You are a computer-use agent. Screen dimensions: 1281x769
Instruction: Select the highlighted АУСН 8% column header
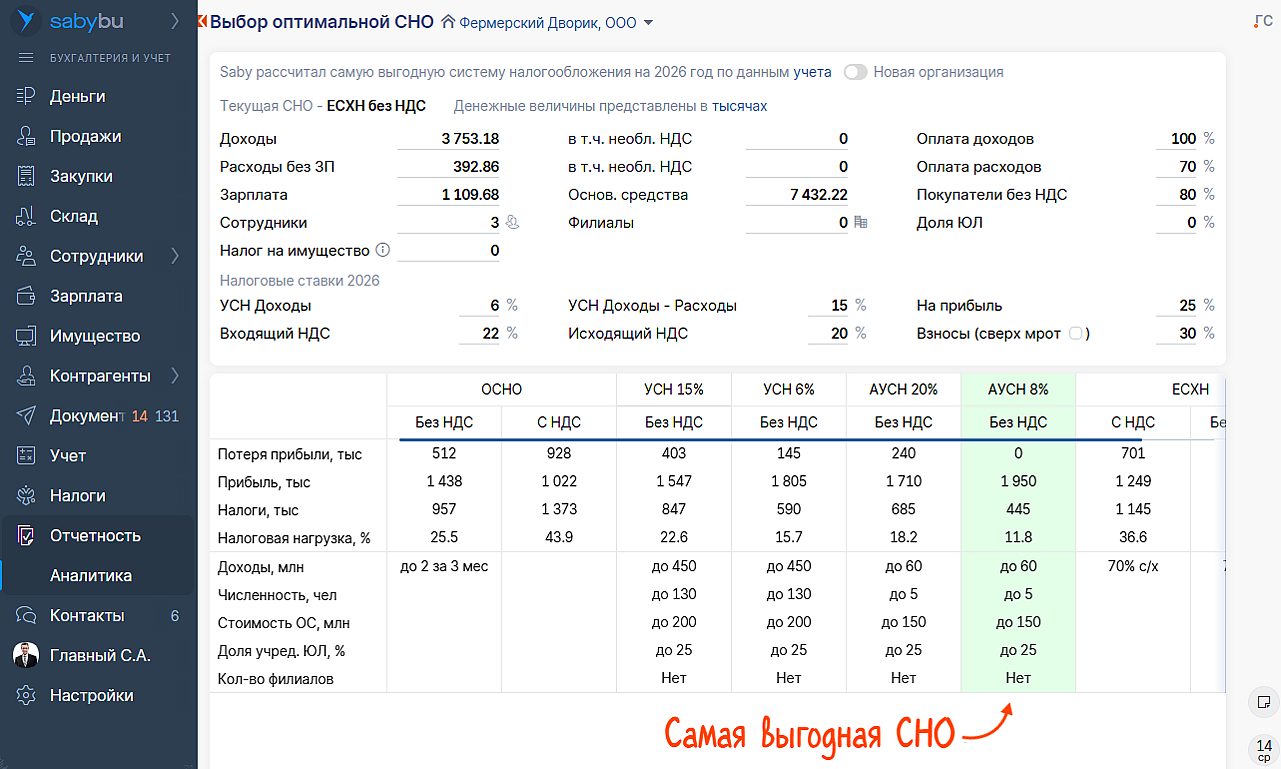click(1018, 389)
